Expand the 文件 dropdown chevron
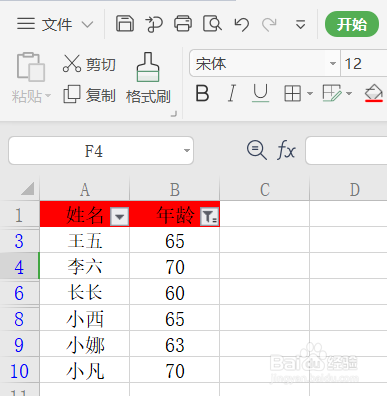This screenshot has height=396, width=387. 87,24
